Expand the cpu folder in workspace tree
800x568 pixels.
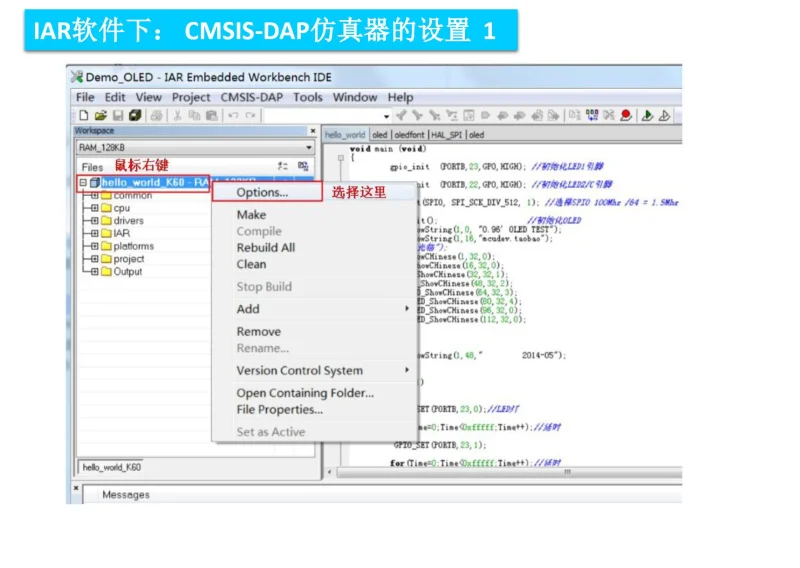94,208
